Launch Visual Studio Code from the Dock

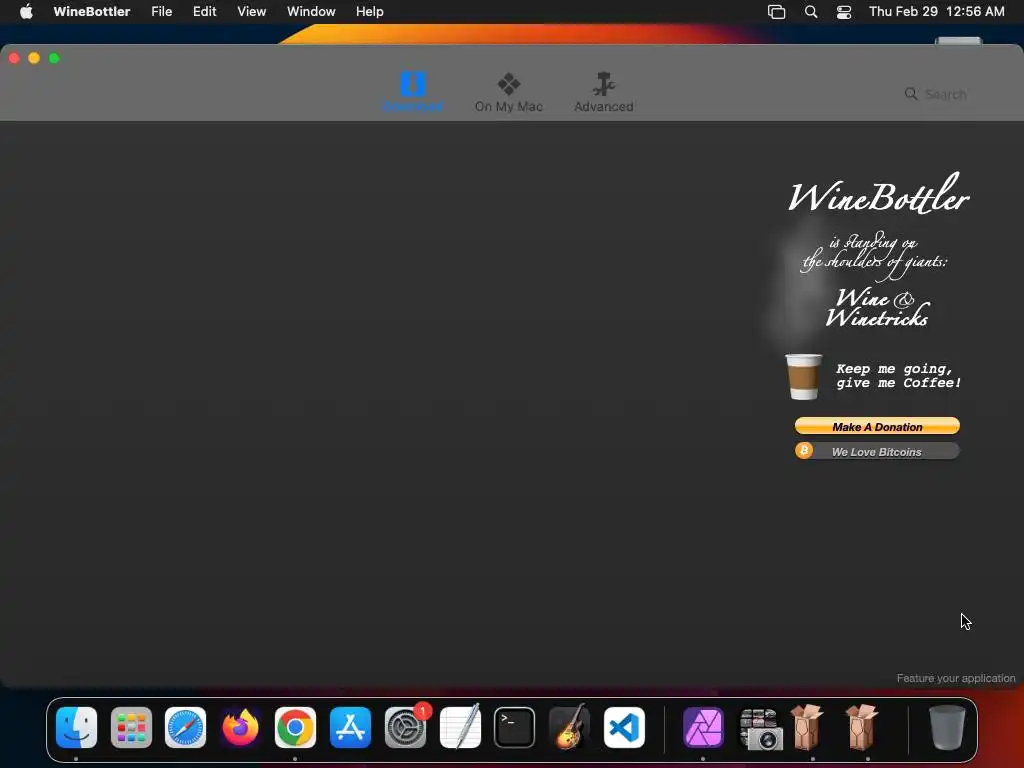click(624, 728)
